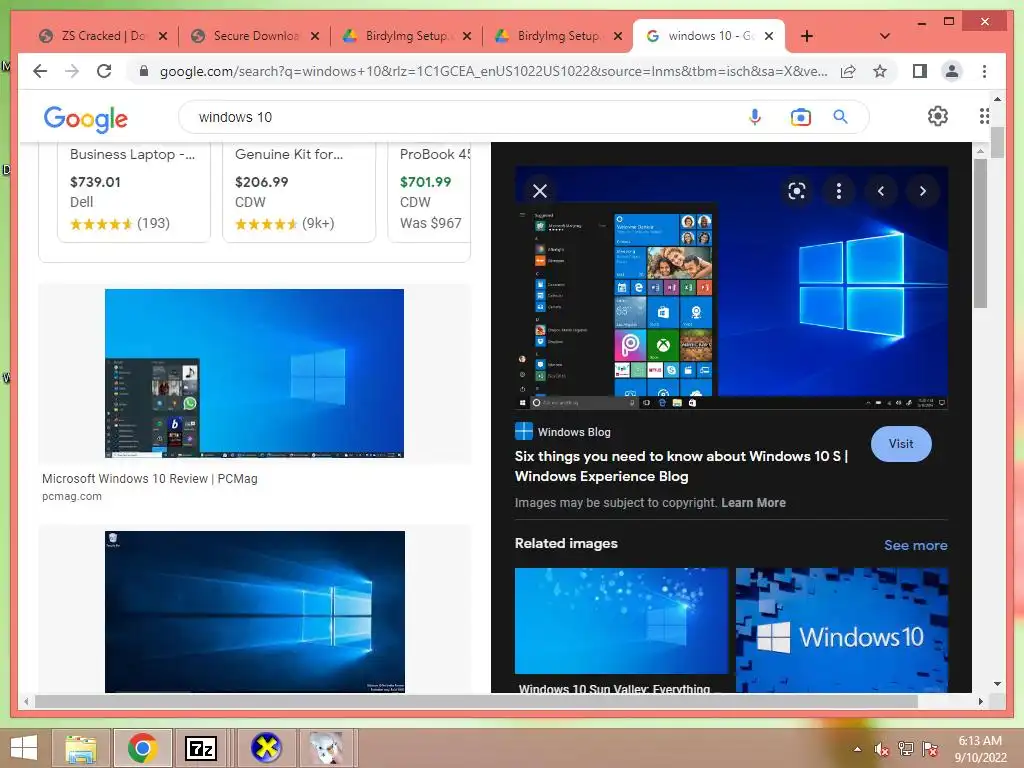Click the horizontal scrollbar right arrow
This screenshot has width=1024, height=768.
[980, 701]
